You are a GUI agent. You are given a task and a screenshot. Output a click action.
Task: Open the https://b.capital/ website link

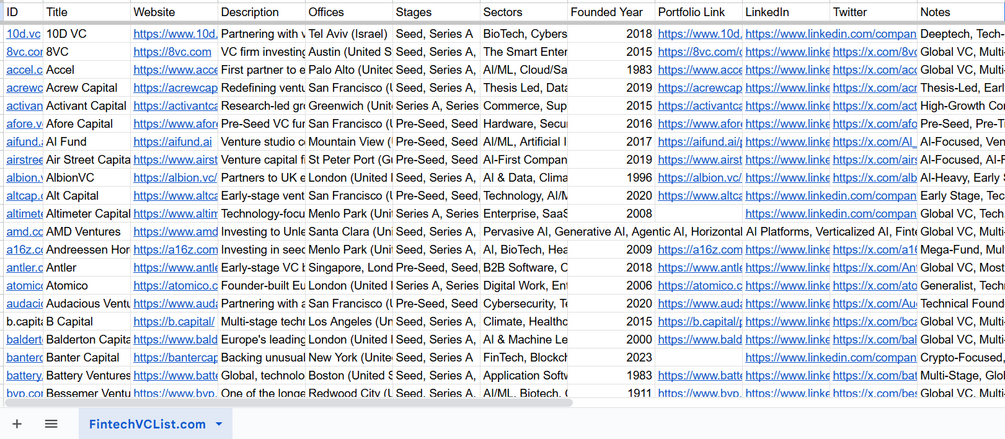[174, 321]
